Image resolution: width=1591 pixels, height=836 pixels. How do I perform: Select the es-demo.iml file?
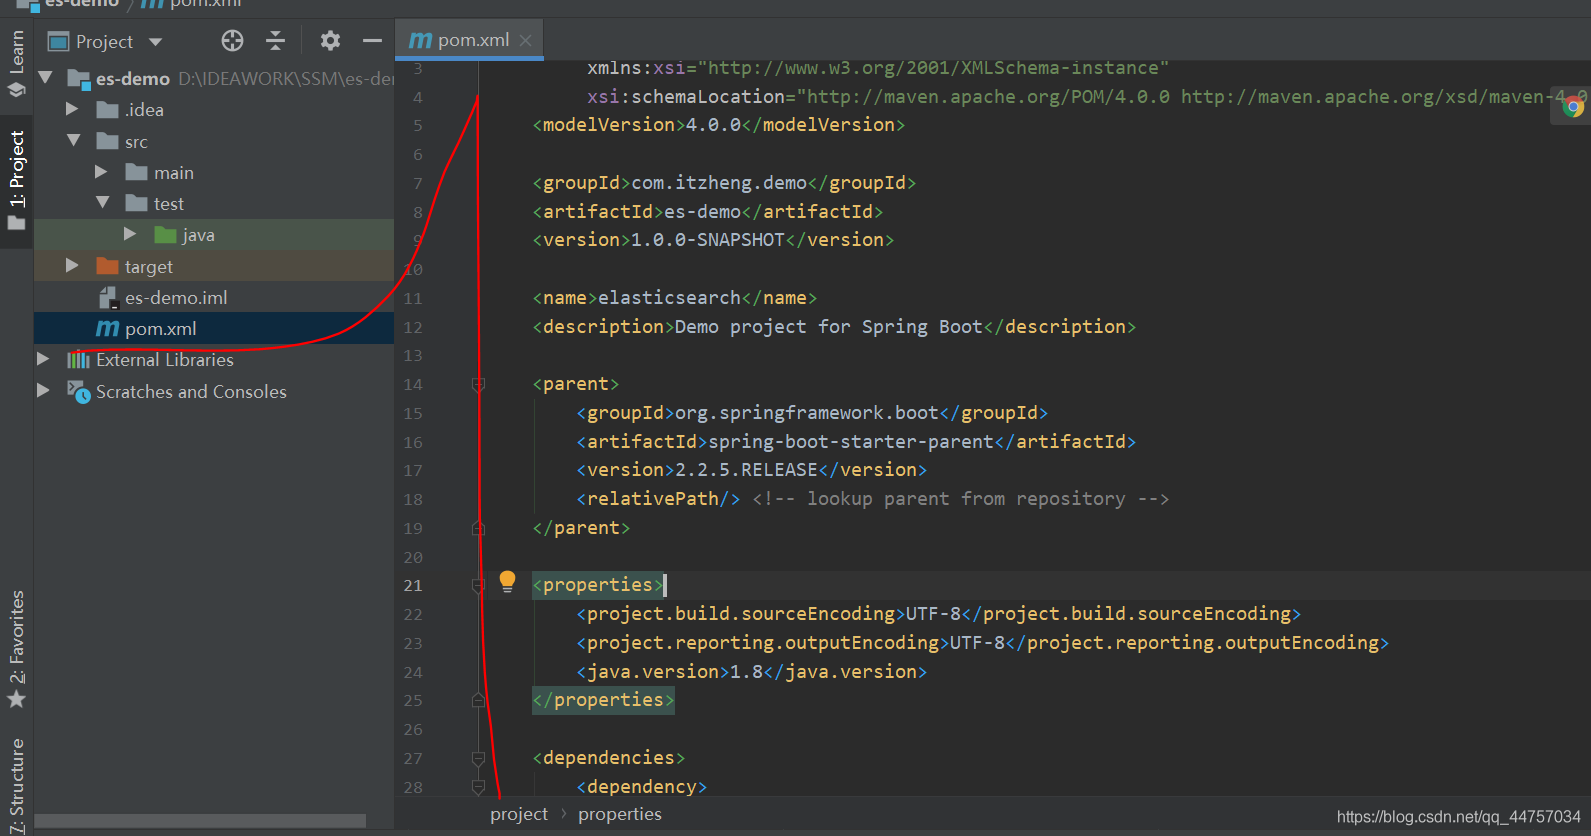(214, 297)
